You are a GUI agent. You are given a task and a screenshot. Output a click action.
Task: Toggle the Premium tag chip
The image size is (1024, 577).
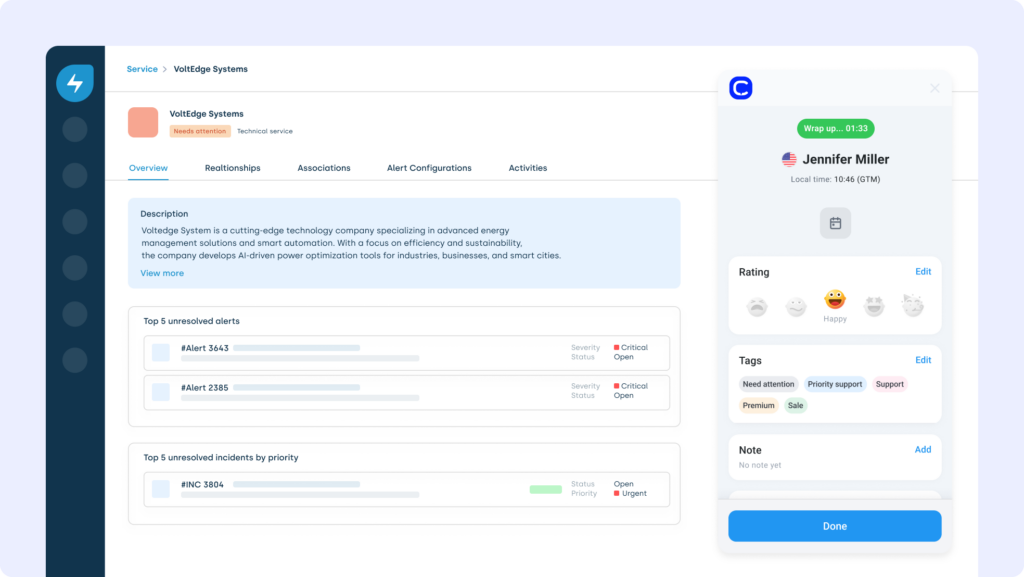758,405
